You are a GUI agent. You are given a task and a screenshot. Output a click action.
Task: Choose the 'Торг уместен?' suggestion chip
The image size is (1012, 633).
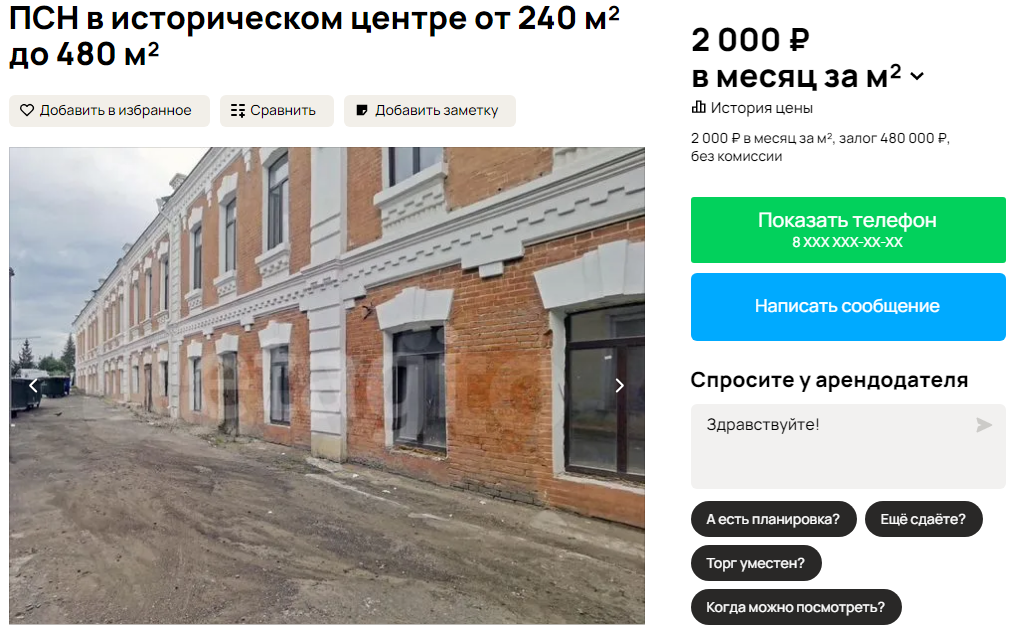tap(756, 563)
